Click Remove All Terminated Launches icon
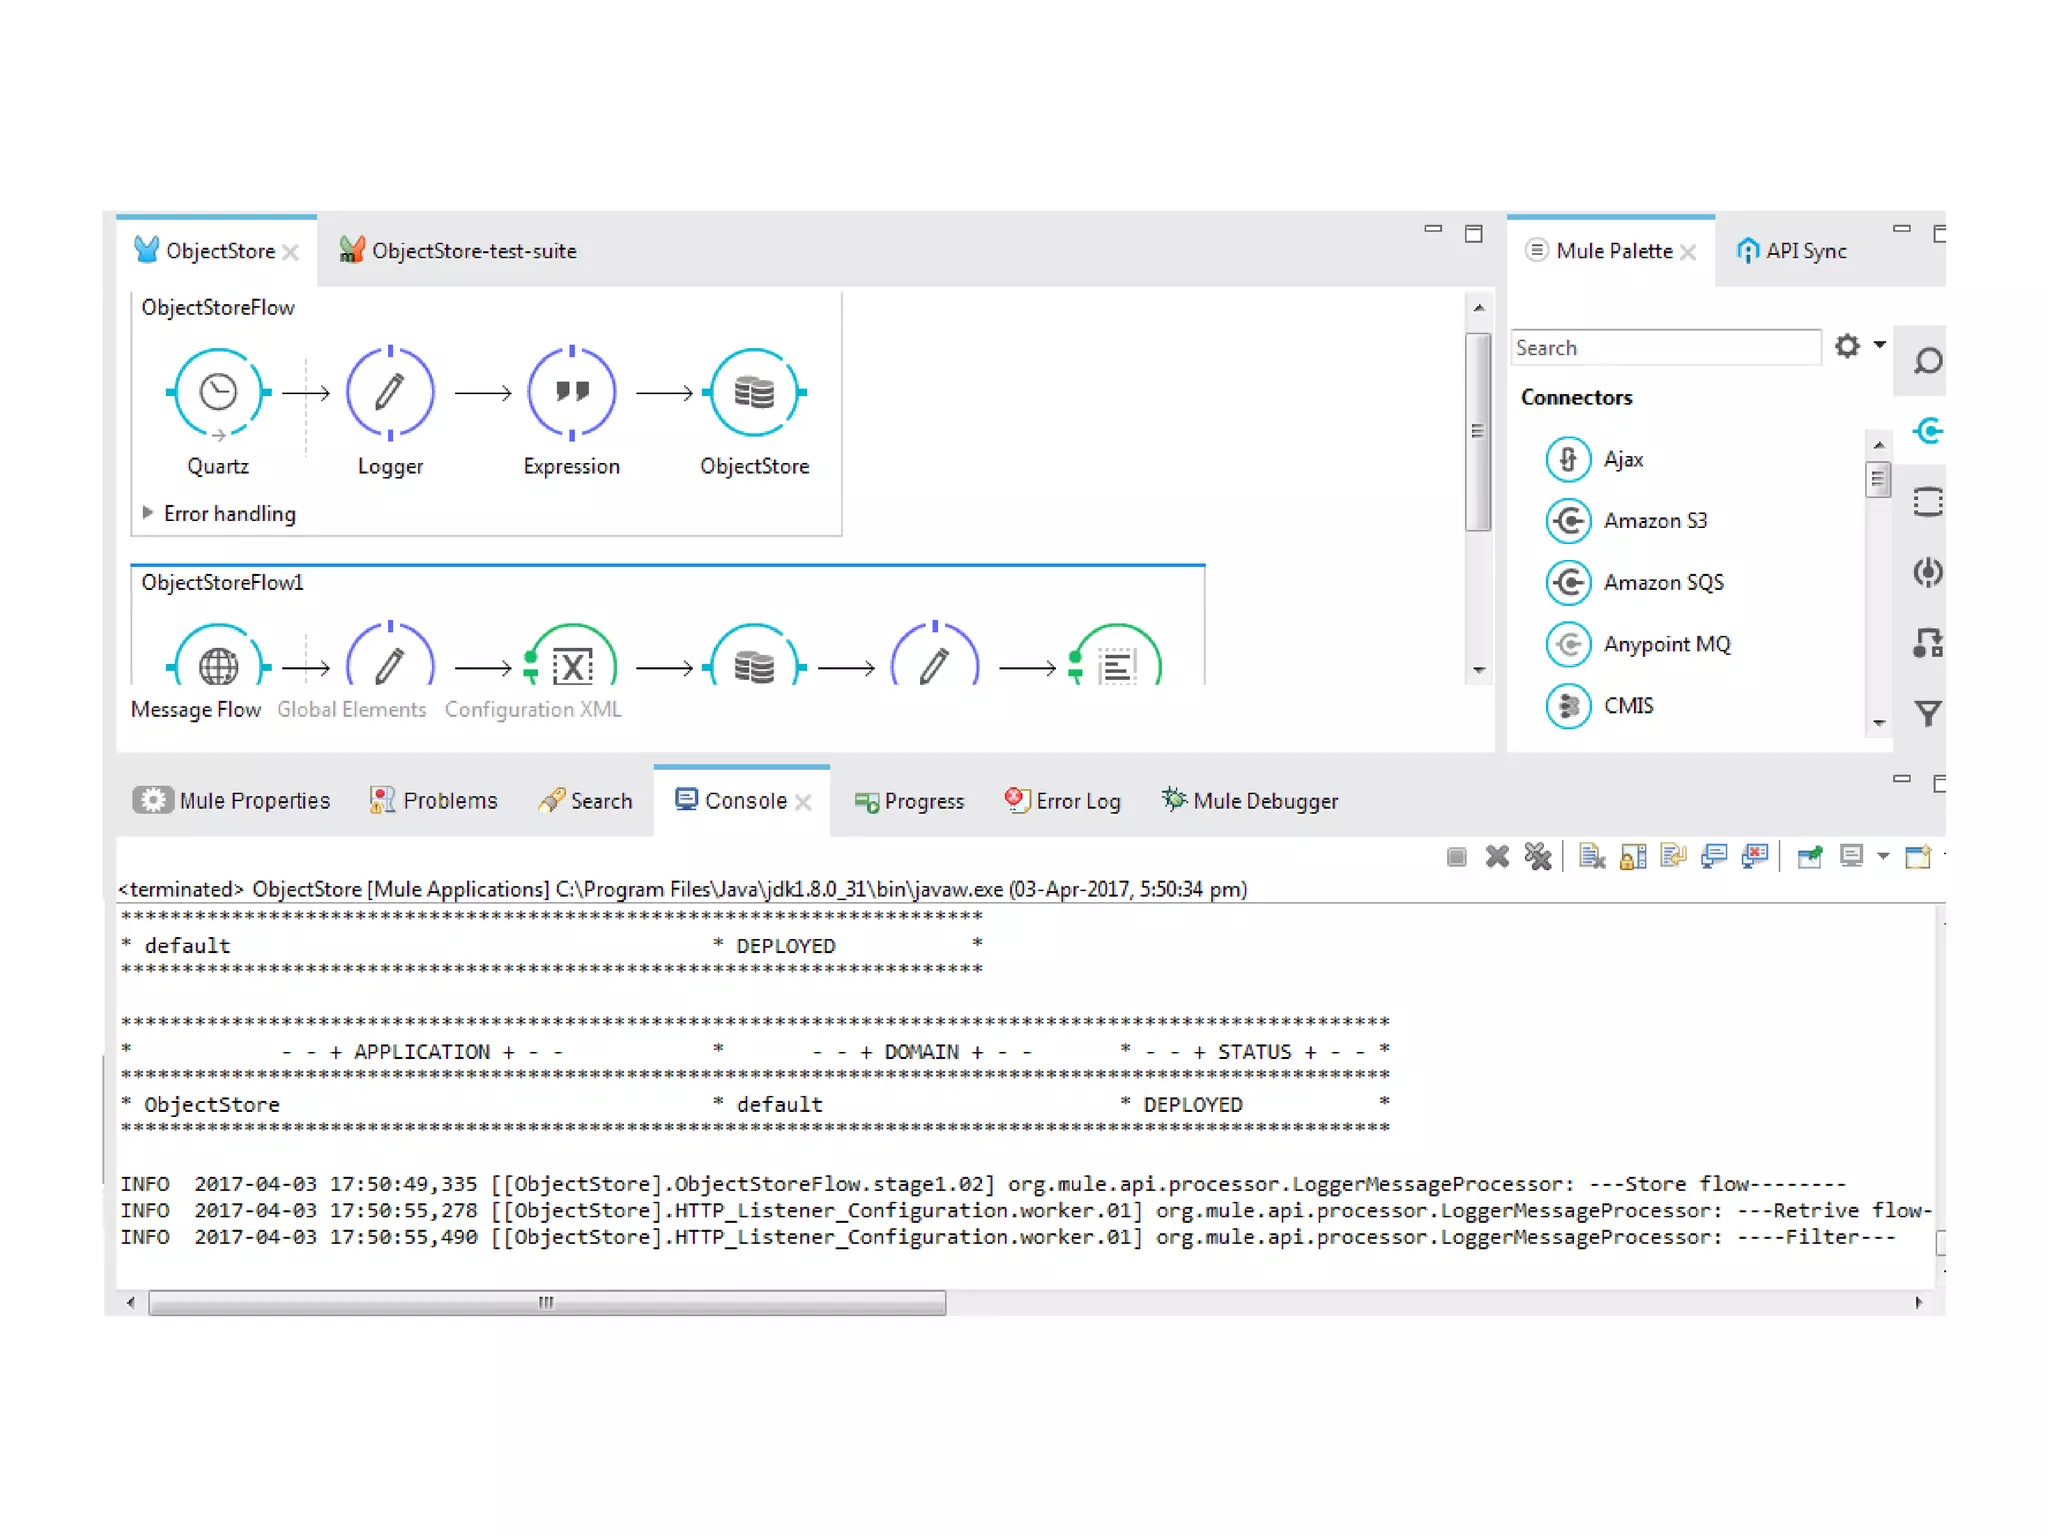 click(x=1537, y=857)
